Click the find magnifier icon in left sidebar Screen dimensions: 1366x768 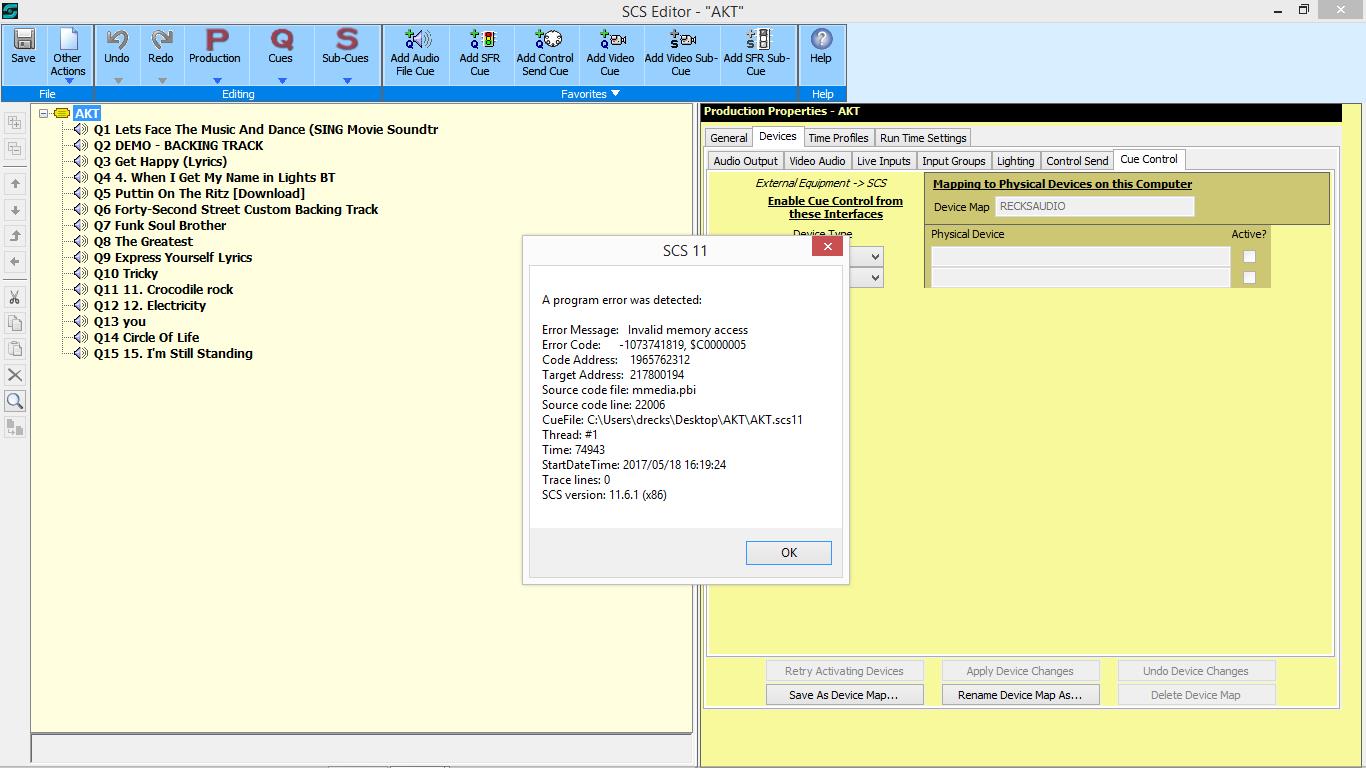pyautogui.click(x=15, y=401)
